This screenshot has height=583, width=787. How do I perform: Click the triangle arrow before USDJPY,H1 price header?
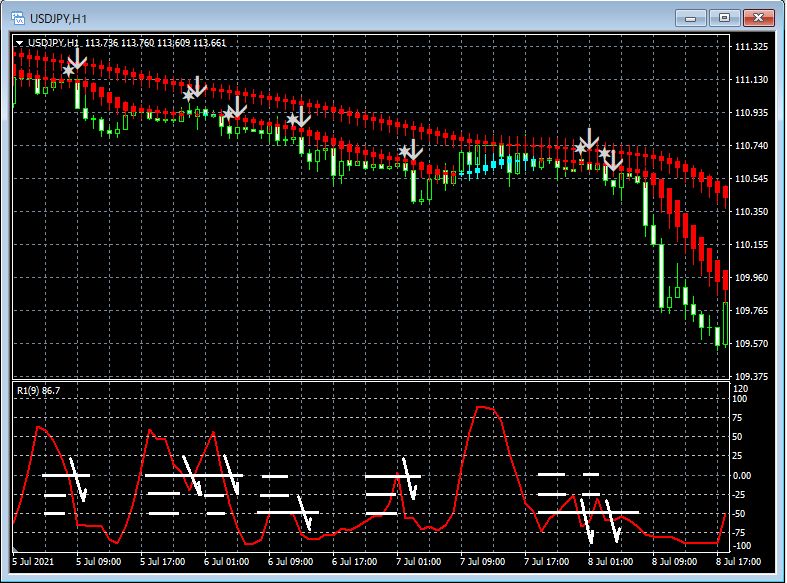19,43
